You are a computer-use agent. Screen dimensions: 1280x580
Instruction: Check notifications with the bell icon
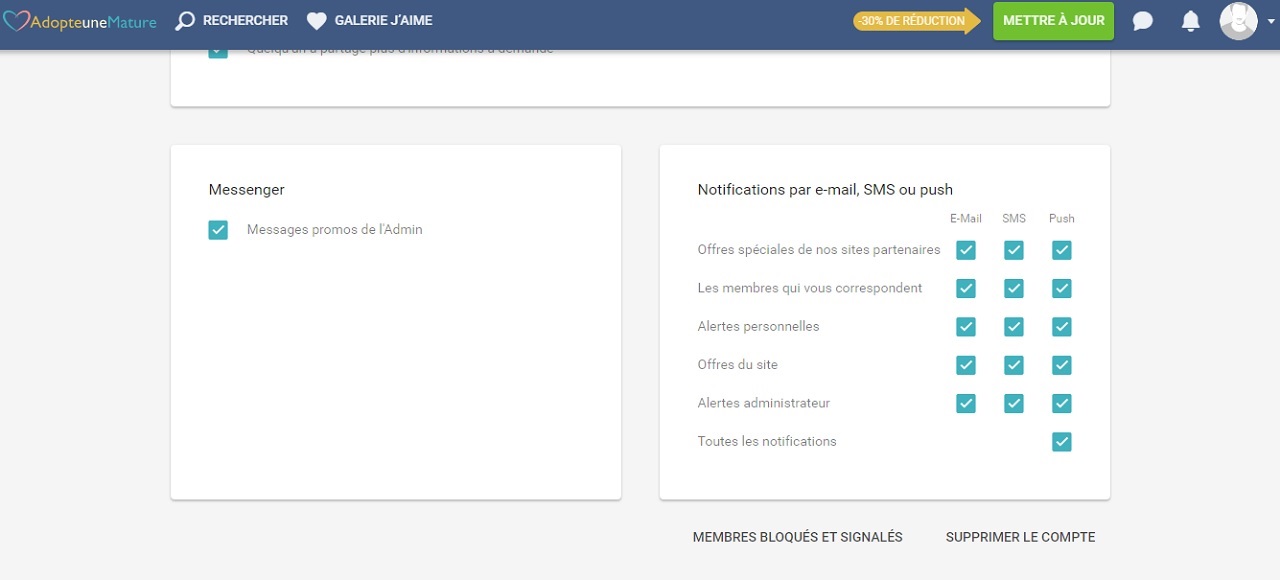click(x=1190, y=20)
